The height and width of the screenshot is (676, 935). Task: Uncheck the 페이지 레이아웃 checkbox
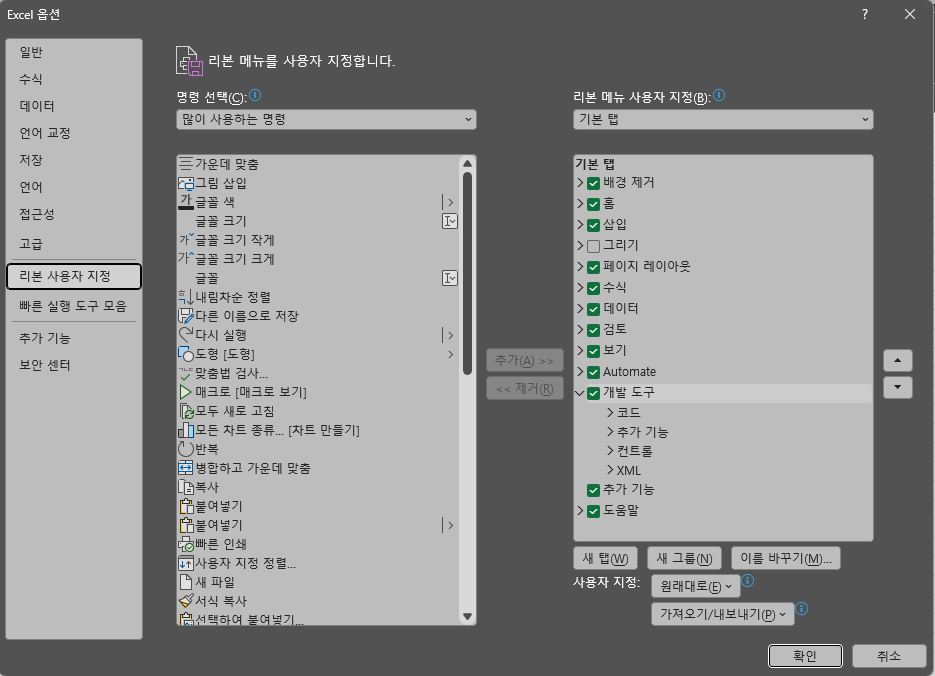pos(593,266)
